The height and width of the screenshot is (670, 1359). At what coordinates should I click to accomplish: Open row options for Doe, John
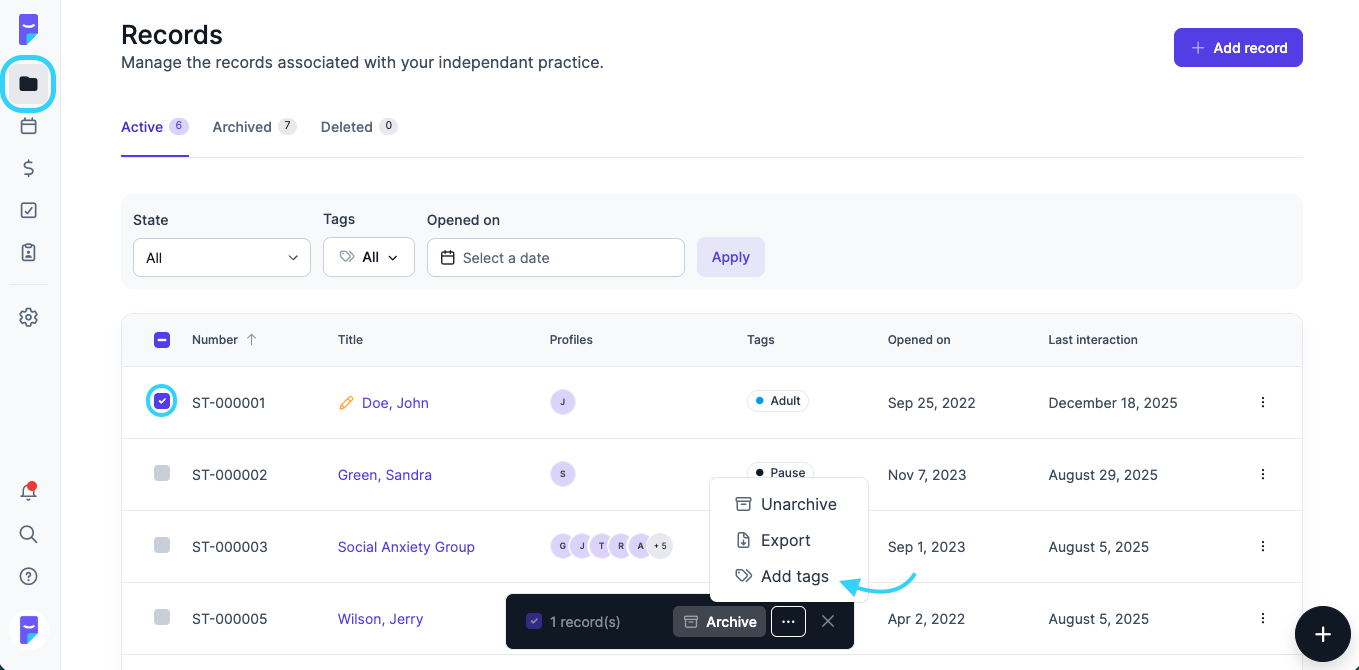tap(1262, 402)
